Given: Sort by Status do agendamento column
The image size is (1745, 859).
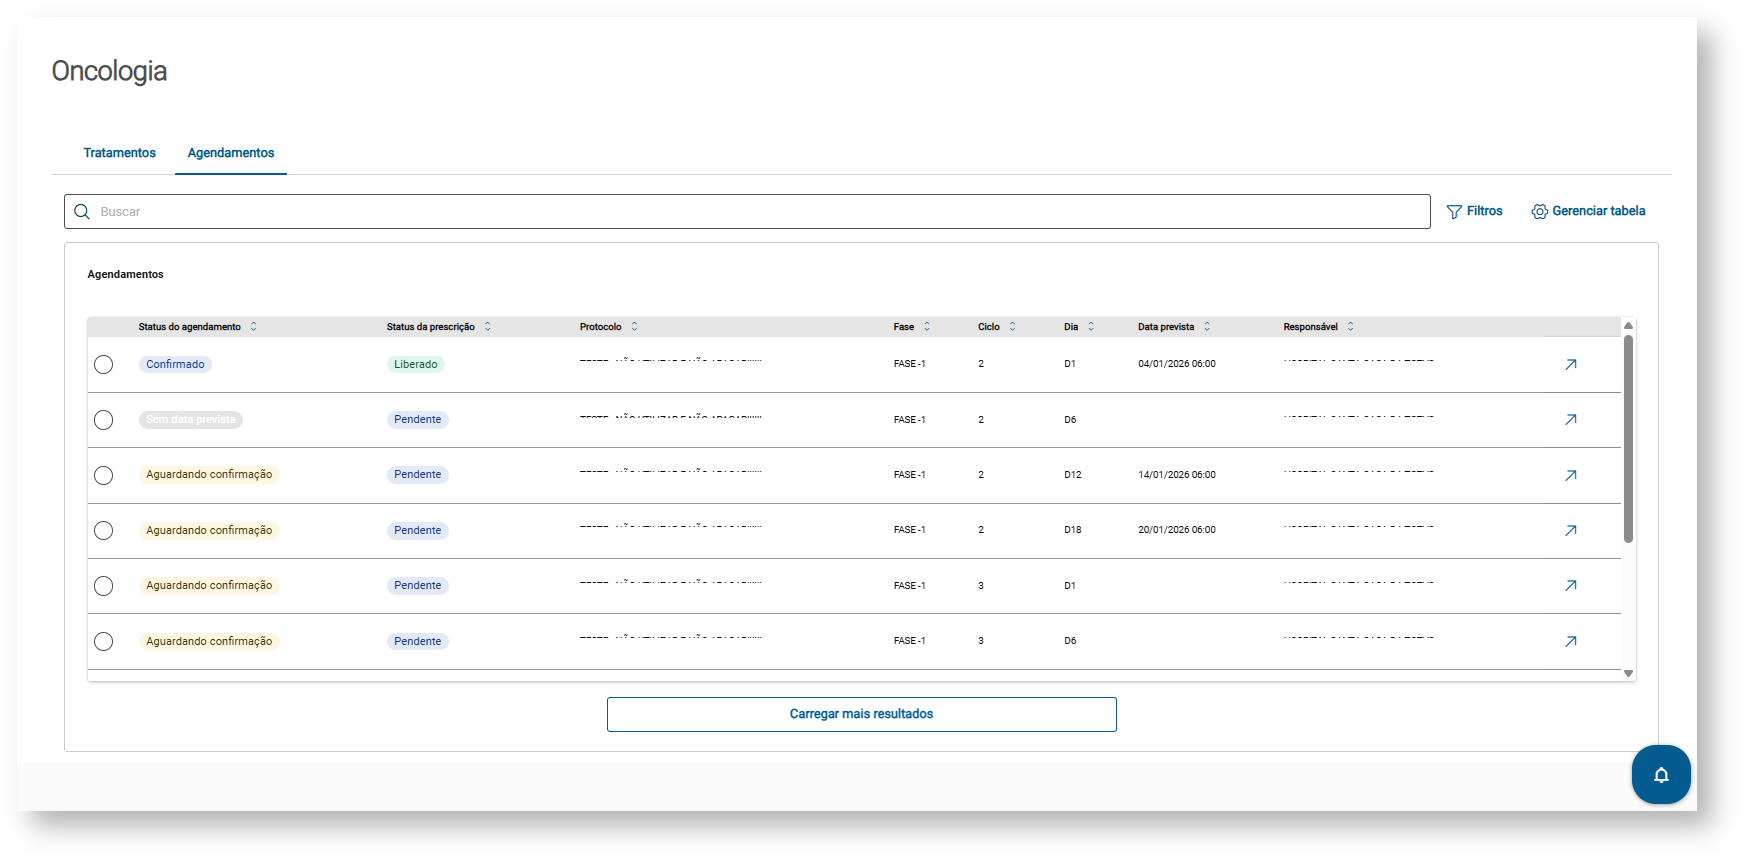Looking at the screenshot, I should point(254,327).
